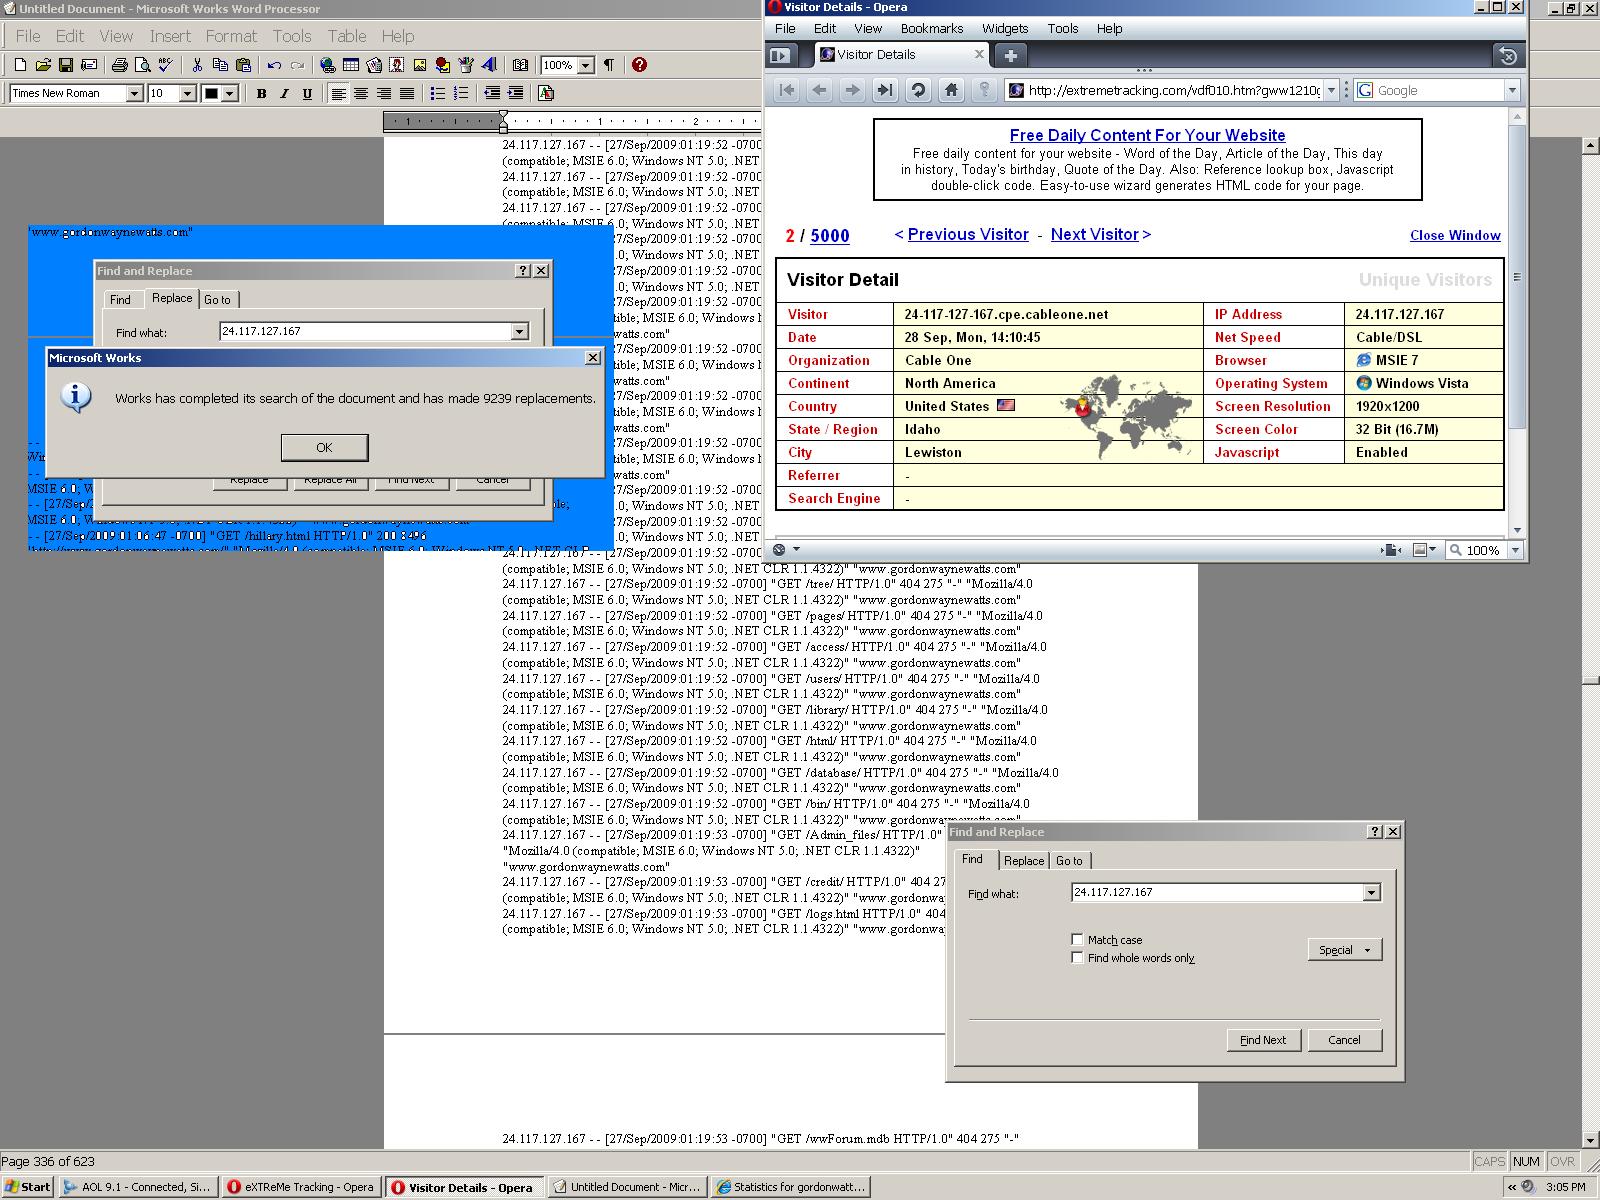The height and width of the screenshot is (1200, 1600).
Task: Click in the Opera Google search field
Action: [x=1437, y=90]
